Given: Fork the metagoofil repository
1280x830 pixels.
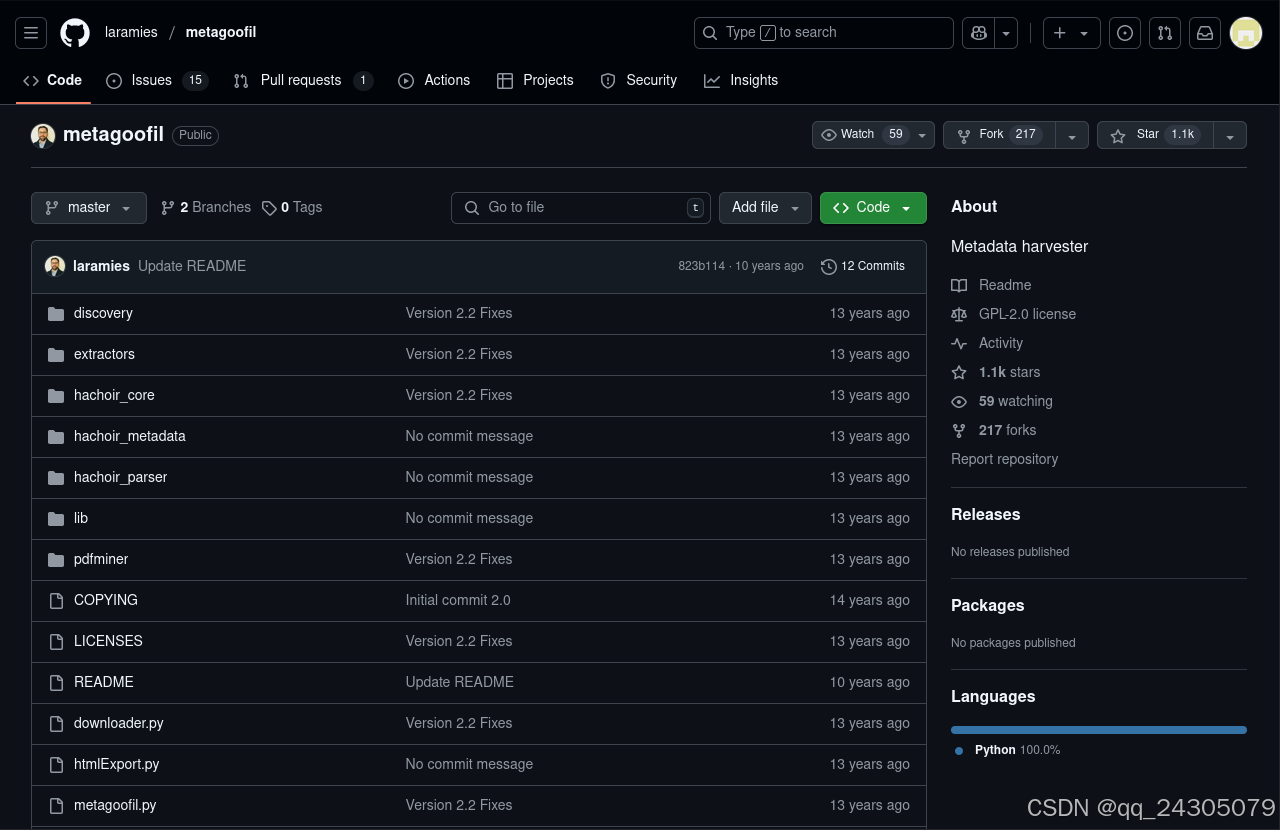Looking at the screenshot, I should point(999,135).
